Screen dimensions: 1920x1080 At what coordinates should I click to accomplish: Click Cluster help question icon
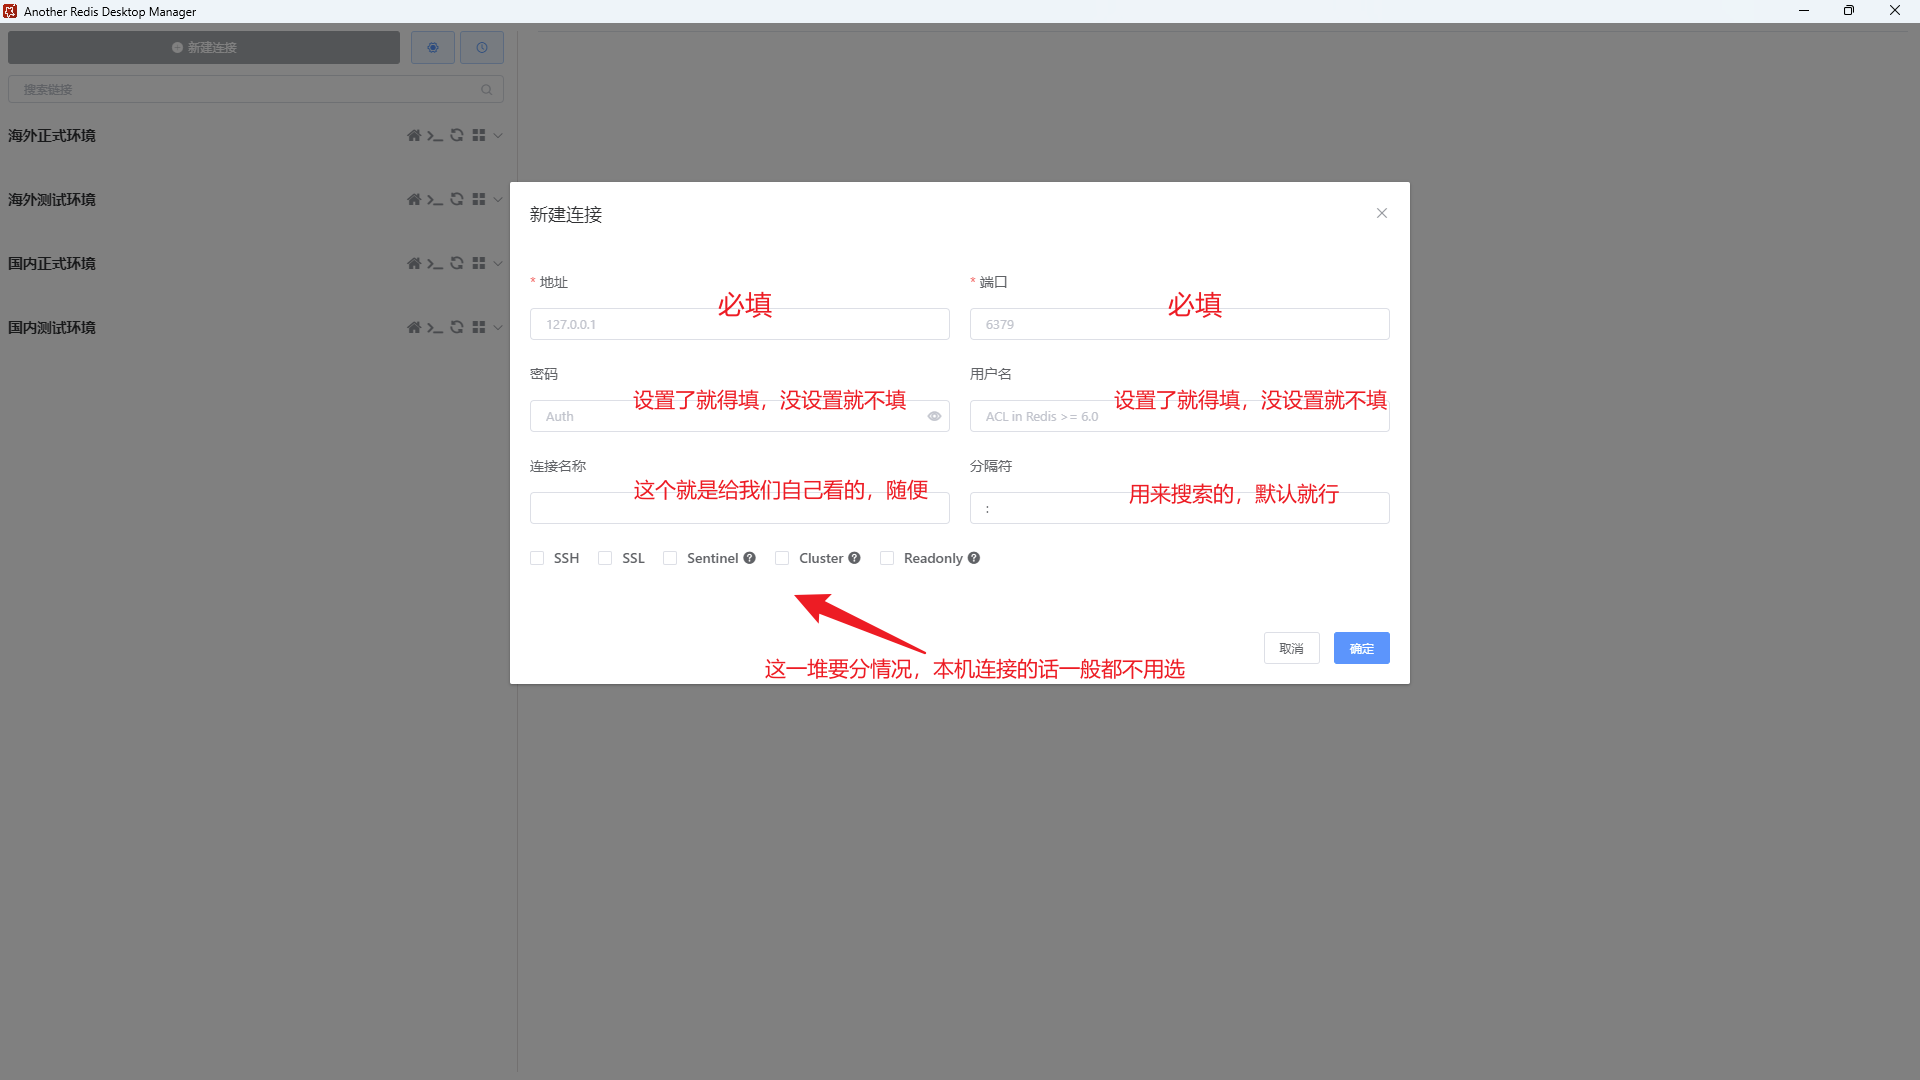(854, 558)
